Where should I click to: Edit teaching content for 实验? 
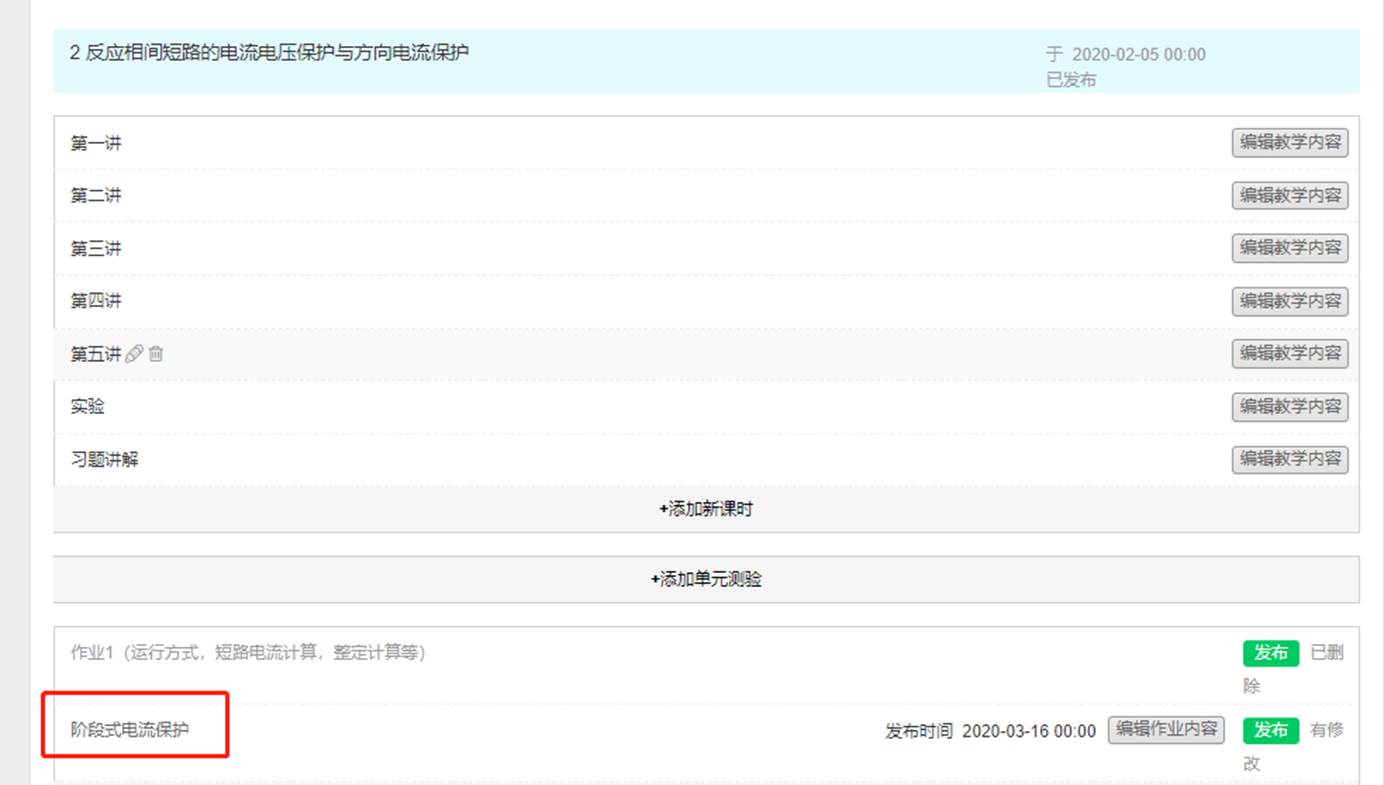(x=1290, y=407)
